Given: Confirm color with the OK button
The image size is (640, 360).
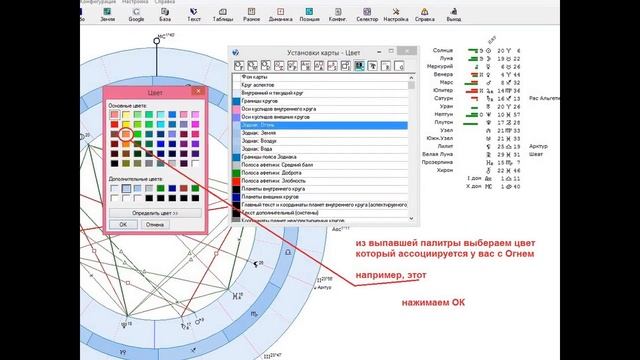Looking at the screenshot, I should (123, 224).
